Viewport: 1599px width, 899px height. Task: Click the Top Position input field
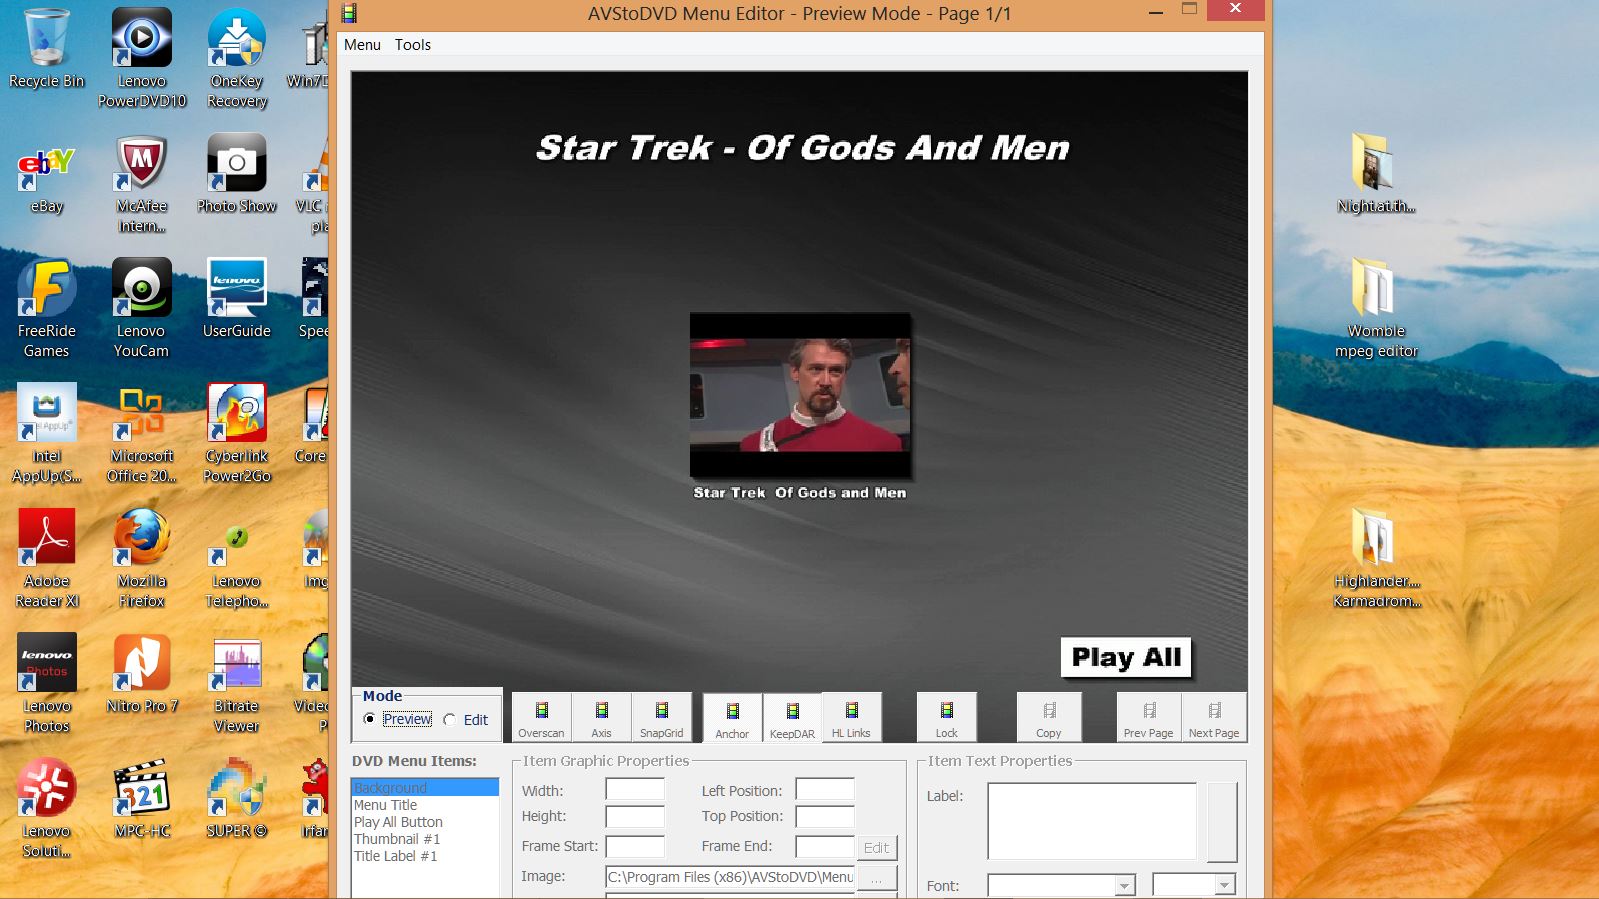pyautogui.click(x=825, y=817)
